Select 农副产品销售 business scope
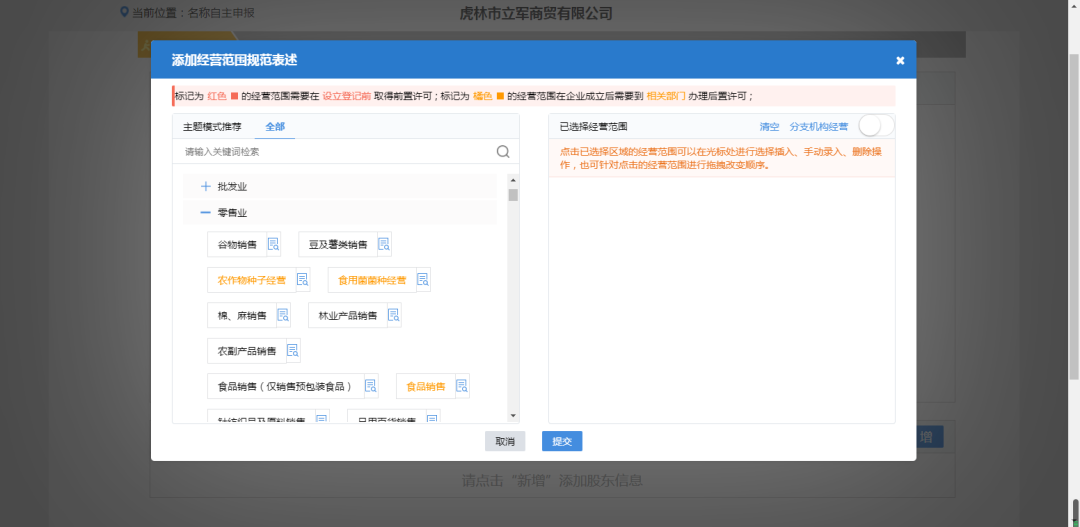Viewport: 1080px width, 527px height. (247, 350)
